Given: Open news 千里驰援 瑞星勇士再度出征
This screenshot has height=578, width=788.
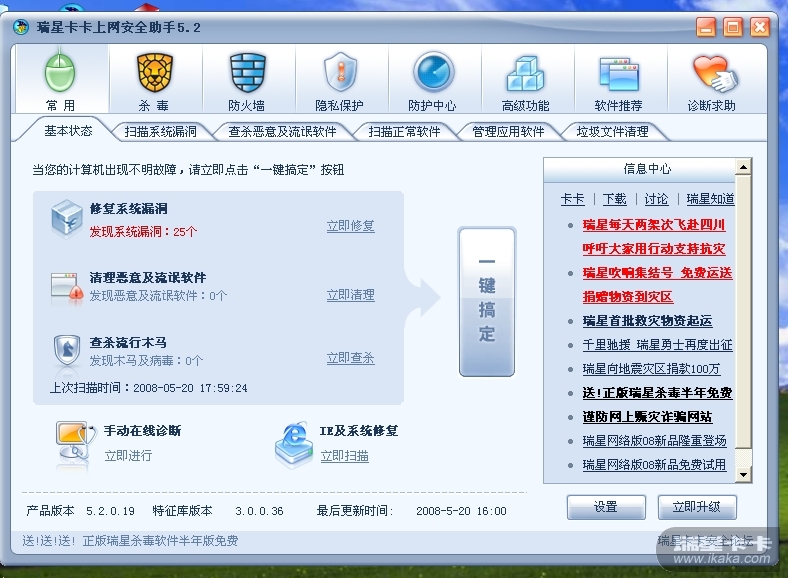Looking at the screenshot, I should pos(657,345).
